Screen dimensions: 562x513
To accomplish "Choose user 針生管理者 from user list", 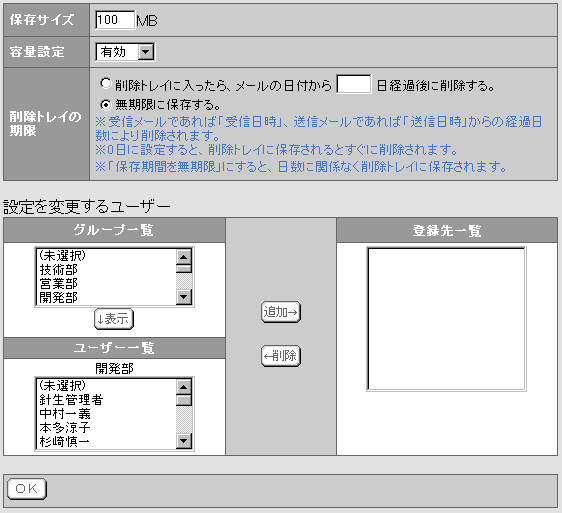I will click(x=106, y=400).
